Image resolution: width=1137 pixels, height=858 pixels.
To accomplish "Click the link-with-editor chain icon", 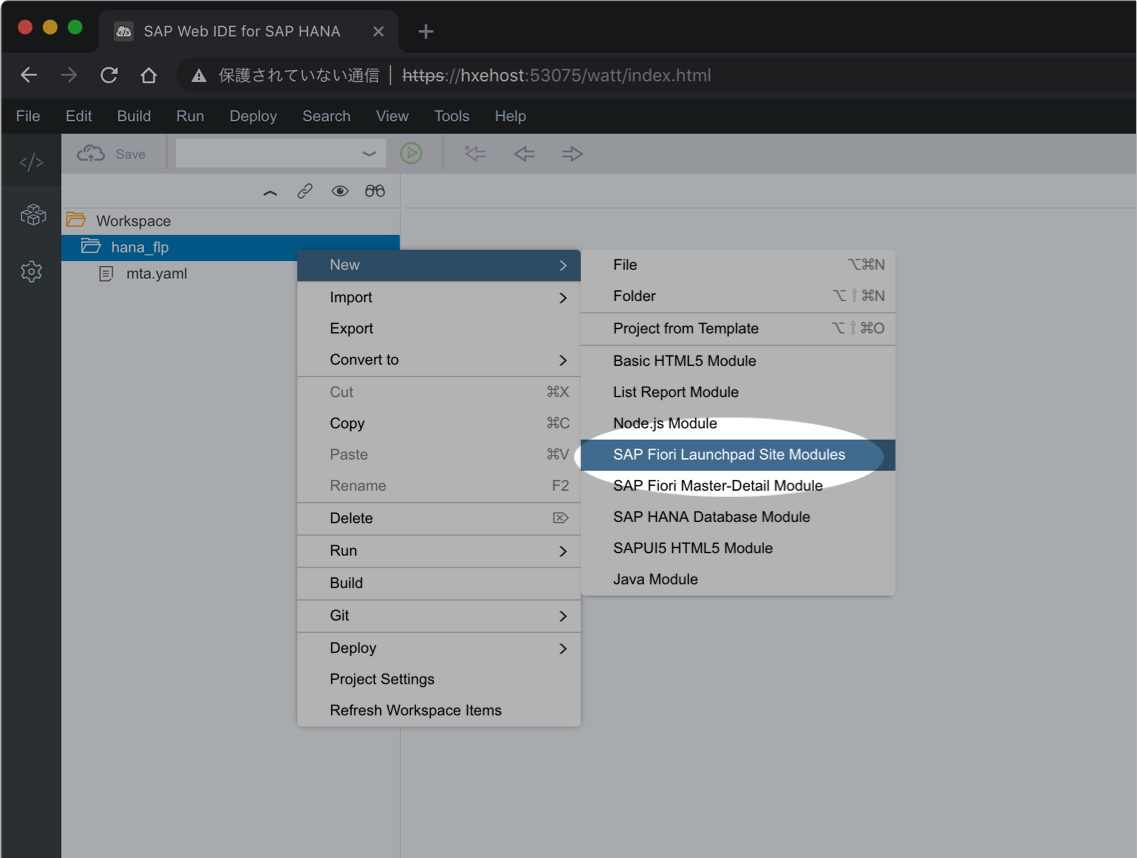I will [x=304, y=191].
